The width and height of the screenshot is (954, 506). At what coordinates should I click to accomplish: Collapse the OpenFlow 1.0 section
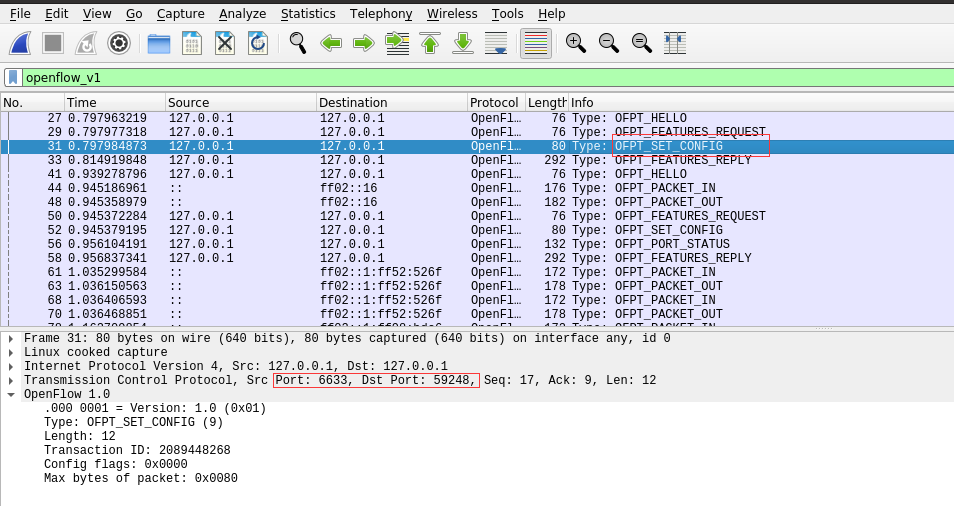[x=11, y=394]
